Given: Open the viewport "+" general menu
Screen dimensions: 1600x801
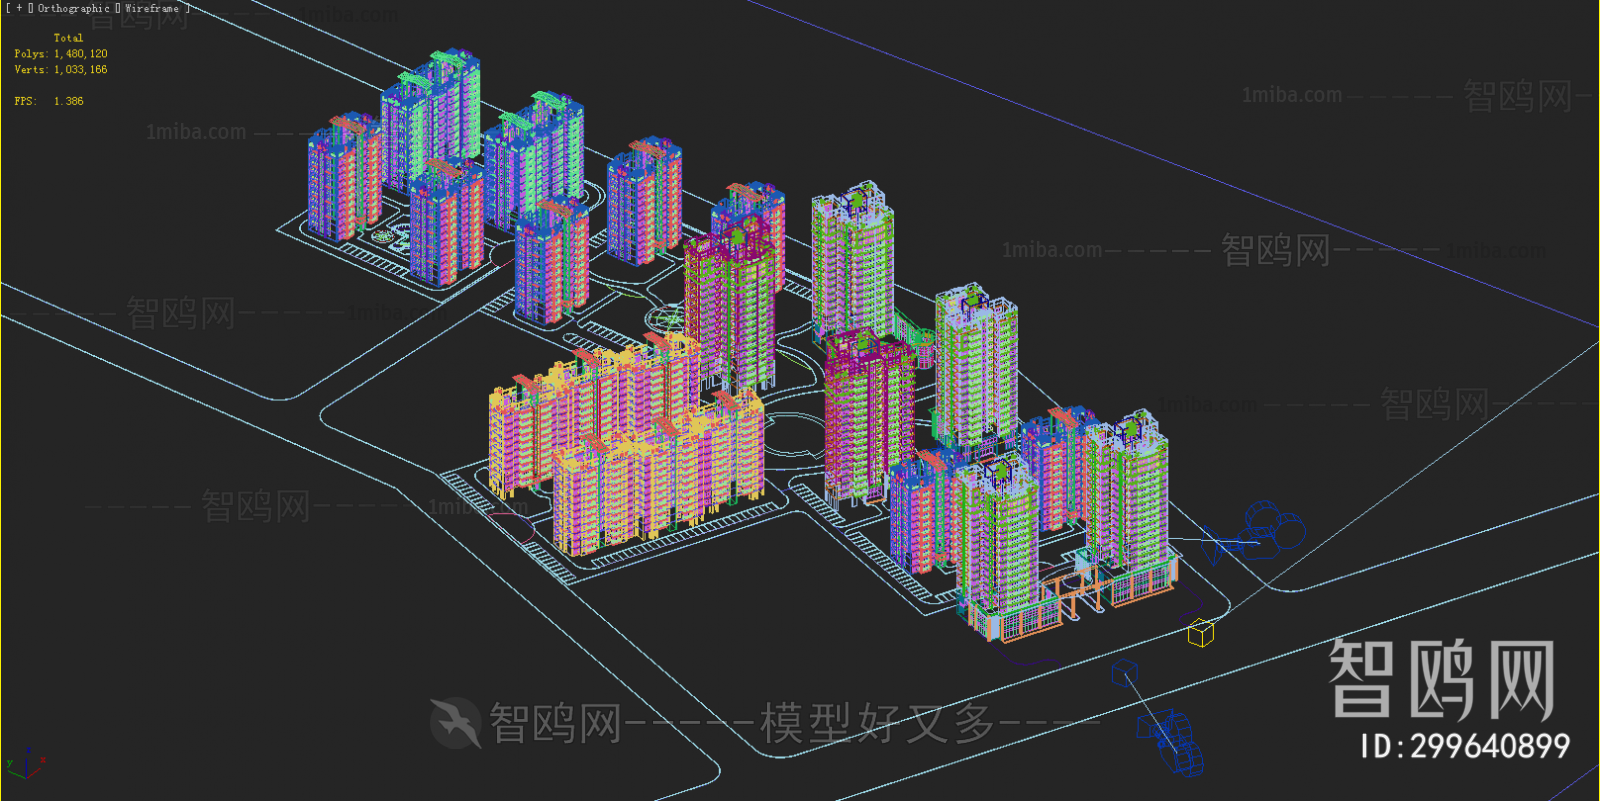Looking at the screenshot, I should coord(19,8).
